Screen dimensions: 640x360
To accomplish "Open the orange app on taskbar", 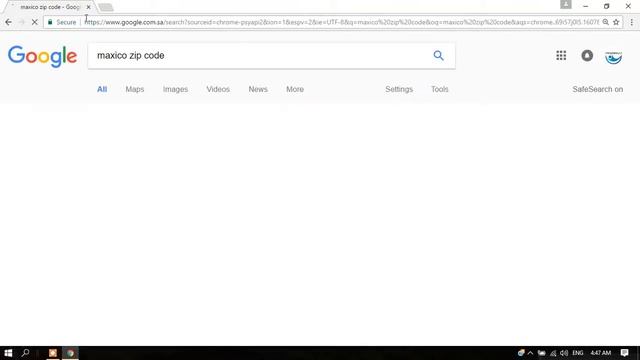I will (x=53, y=353).
